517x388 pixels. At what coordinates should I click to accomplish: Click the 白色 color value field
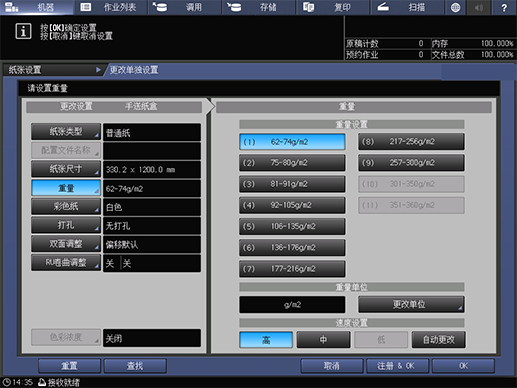point(152,207)
